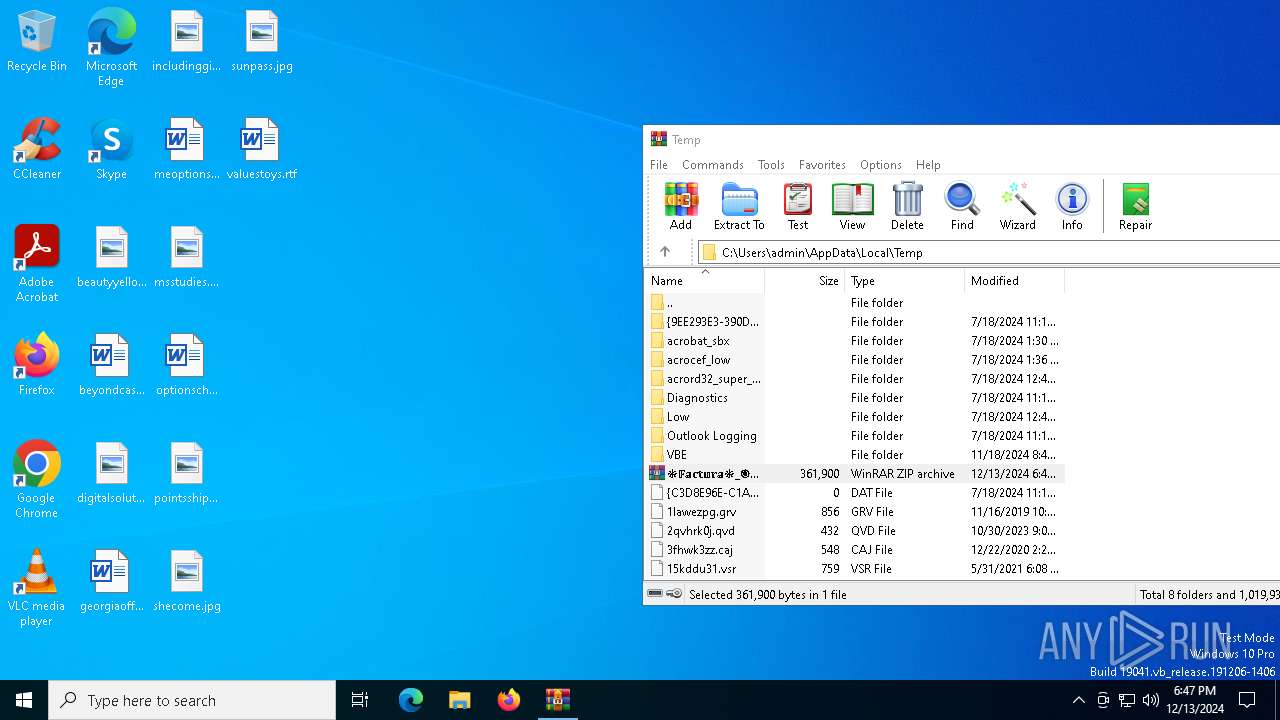Open the Favorites menu
The height and width of the screenshot is (720, 1280).
[822, 165]
